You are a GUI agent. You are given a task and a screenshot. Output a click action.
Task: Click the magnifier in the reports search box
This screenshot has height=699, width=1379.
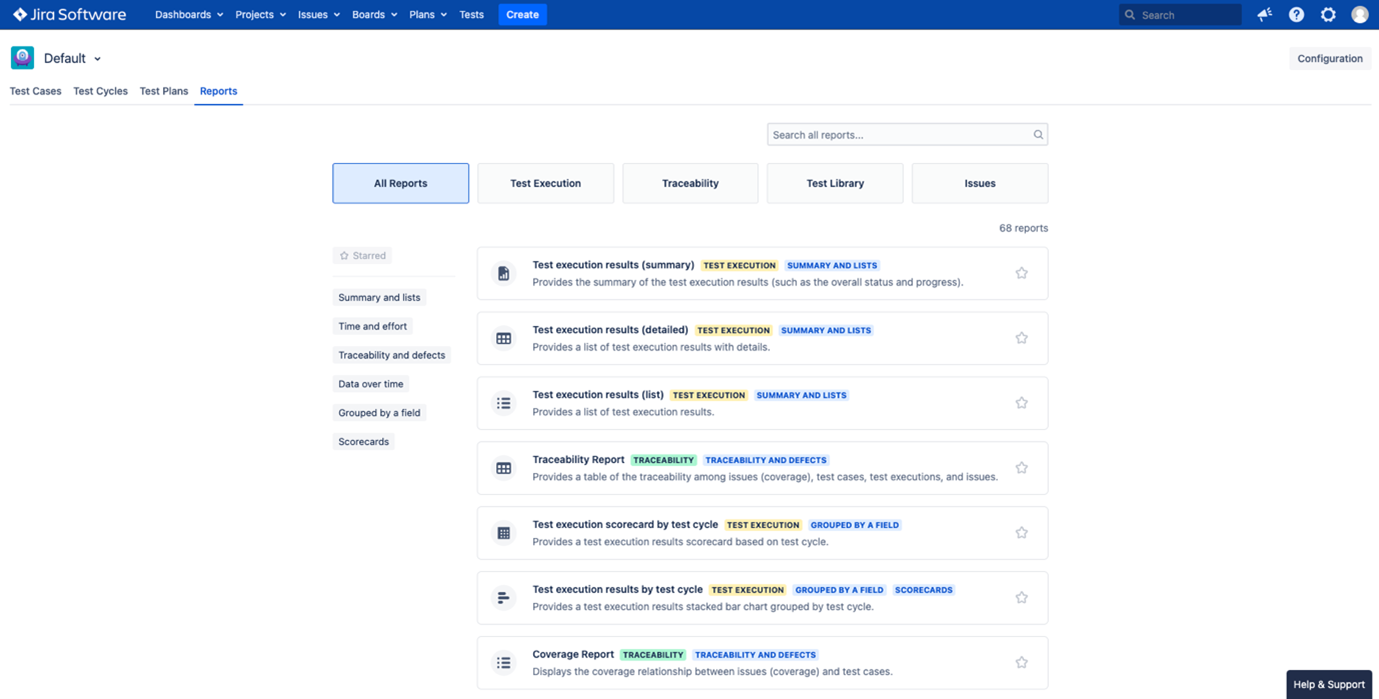click(x=1037, y=133)
